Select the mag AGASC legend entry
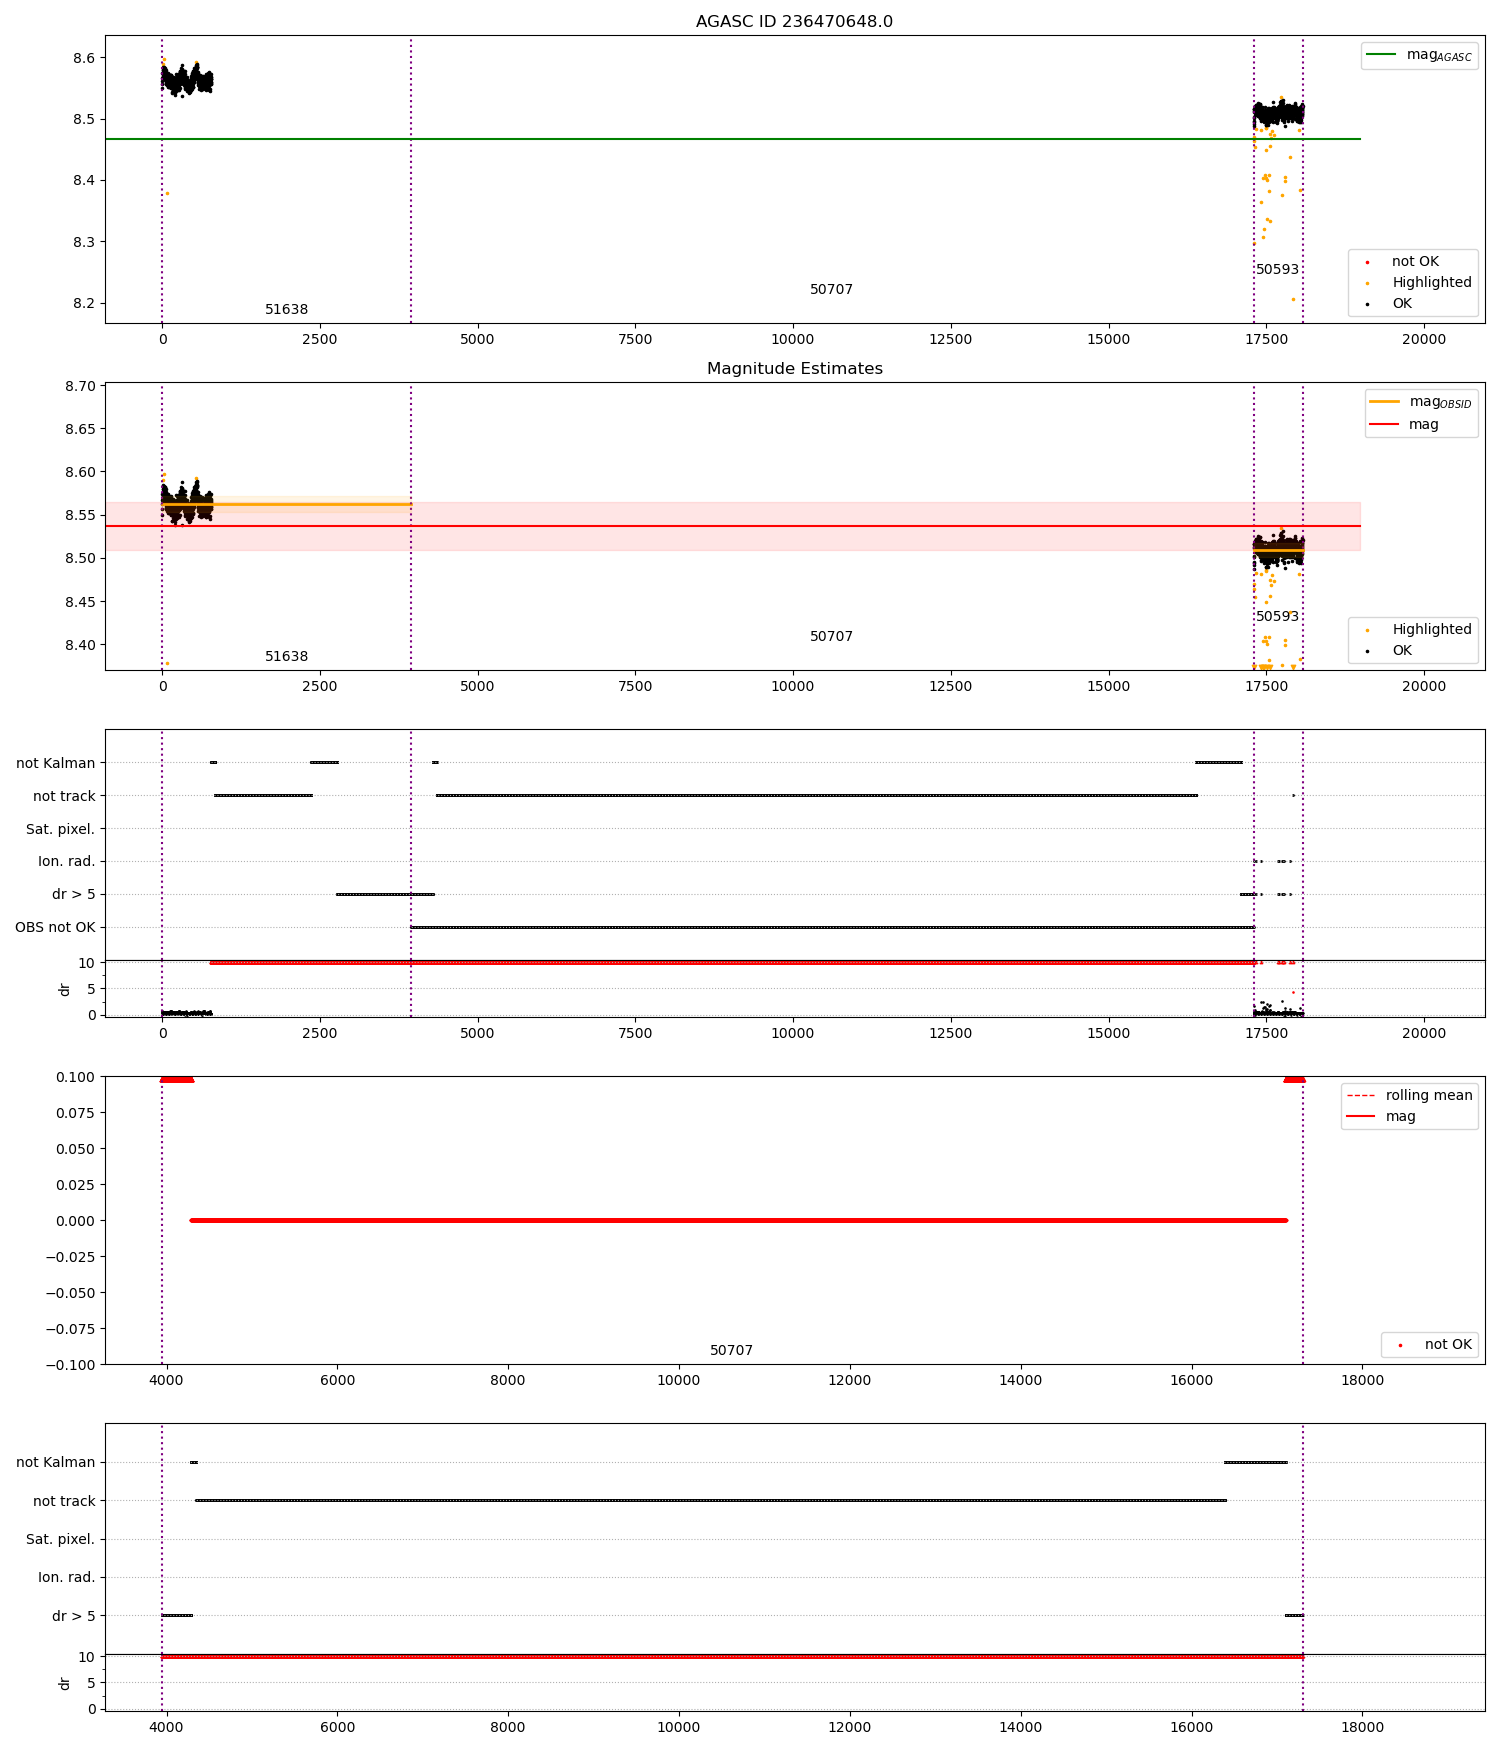 1419,55
